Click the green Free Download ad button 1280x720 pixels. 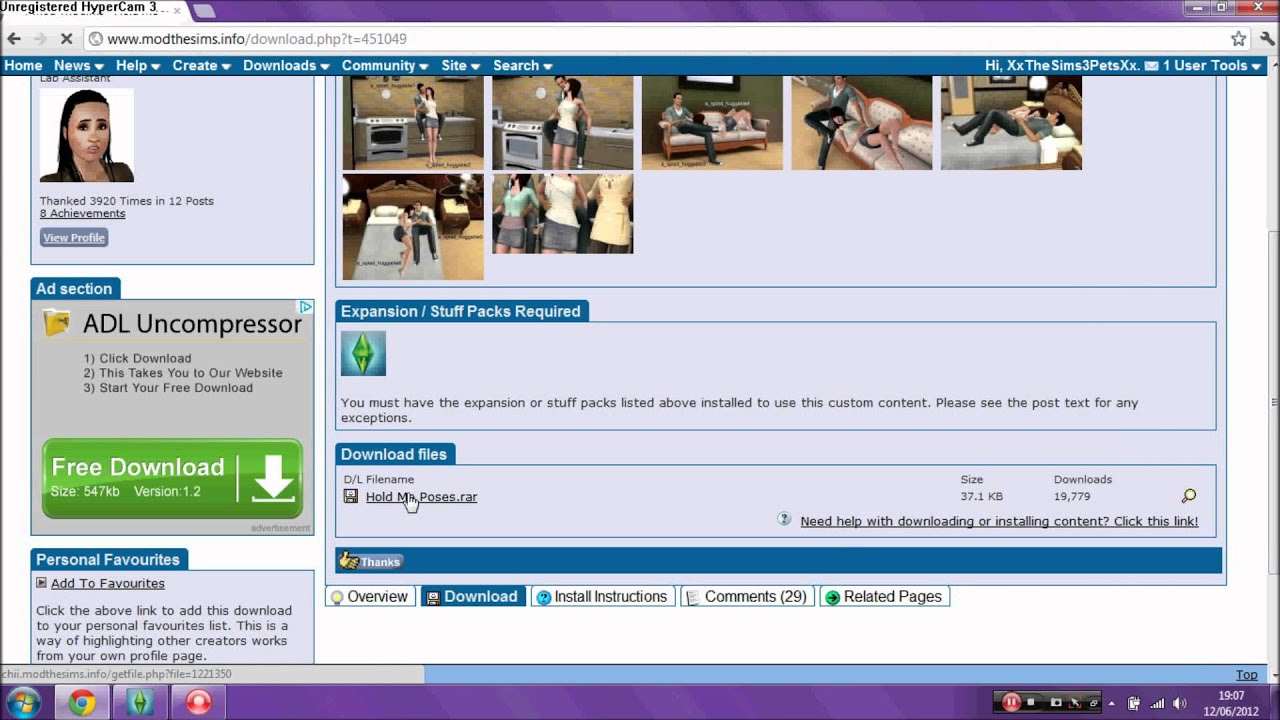click(x=172, y=479)
